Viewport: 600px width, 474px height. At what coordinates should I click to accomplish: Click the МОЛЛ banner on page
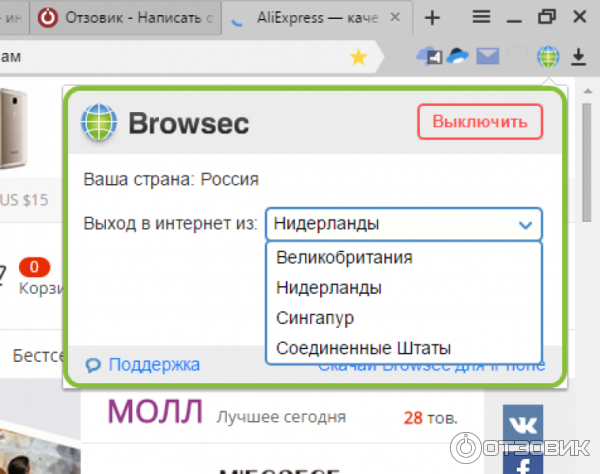click(x=155, y=412)
